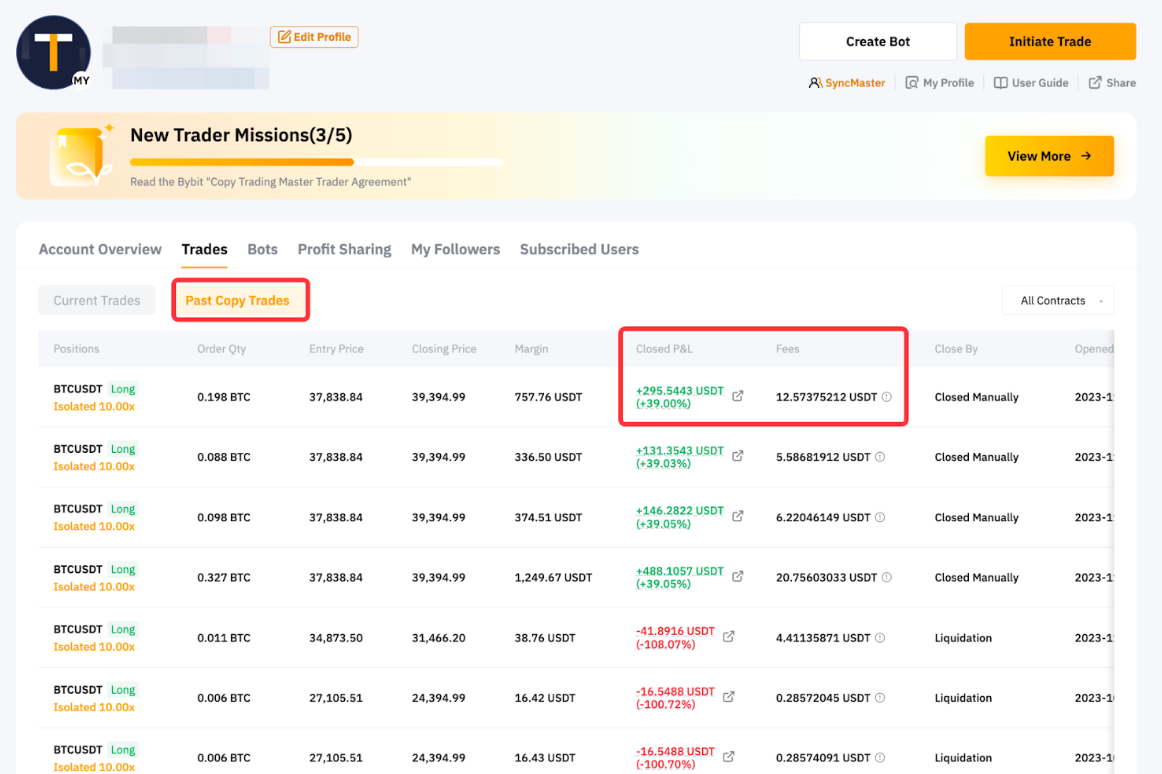Image resolution: width=1162 pixels, height=774 pixels.
Task: Click info icon next to 12.57375212 USDT fee
Action: (887, 397)
